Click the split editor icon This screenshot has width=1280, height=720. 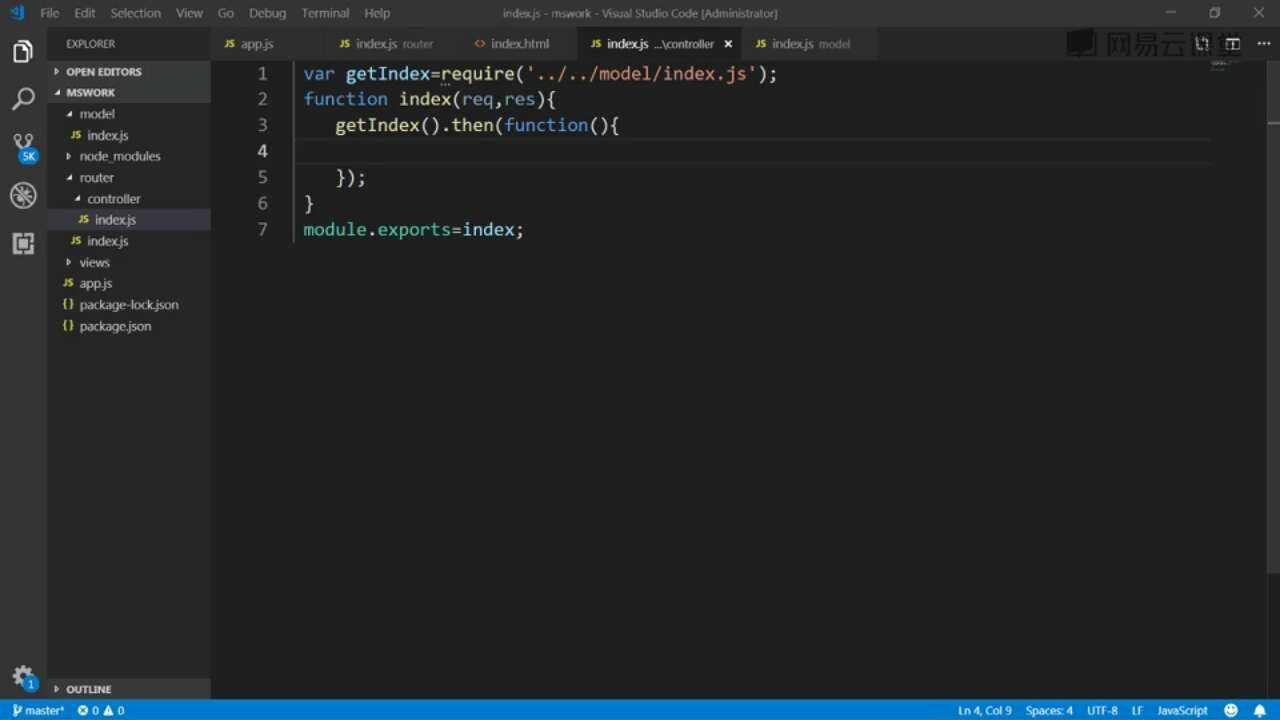(x=1233, y=44)
